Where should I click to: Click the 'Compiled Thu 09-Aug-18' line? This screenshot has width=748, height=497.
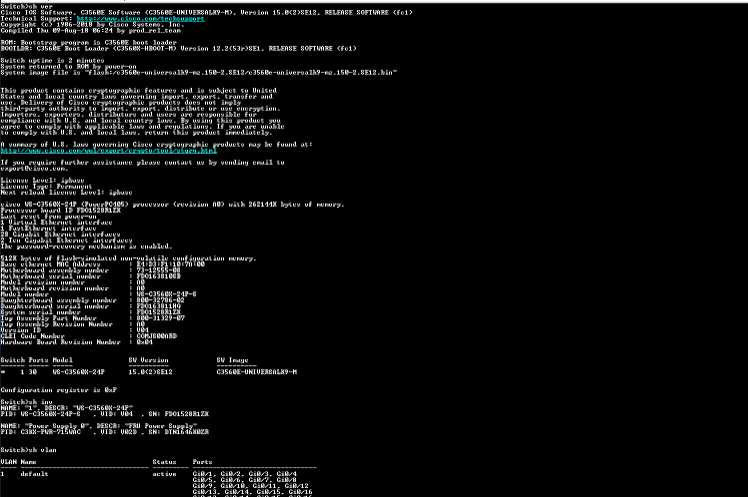[x=91, y=31]
